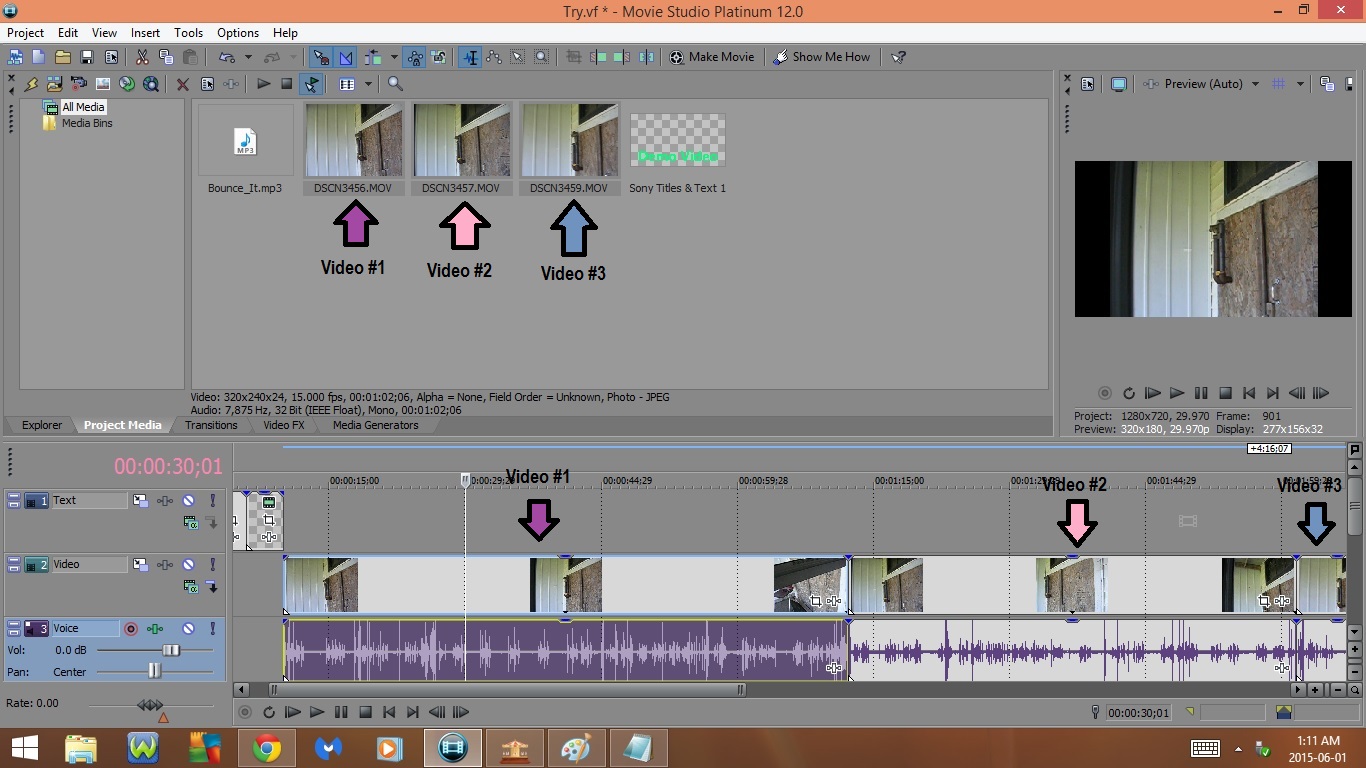The image size is (1366, 768).
Task: Click the Undo arrow icon
Action: point(227,57)
